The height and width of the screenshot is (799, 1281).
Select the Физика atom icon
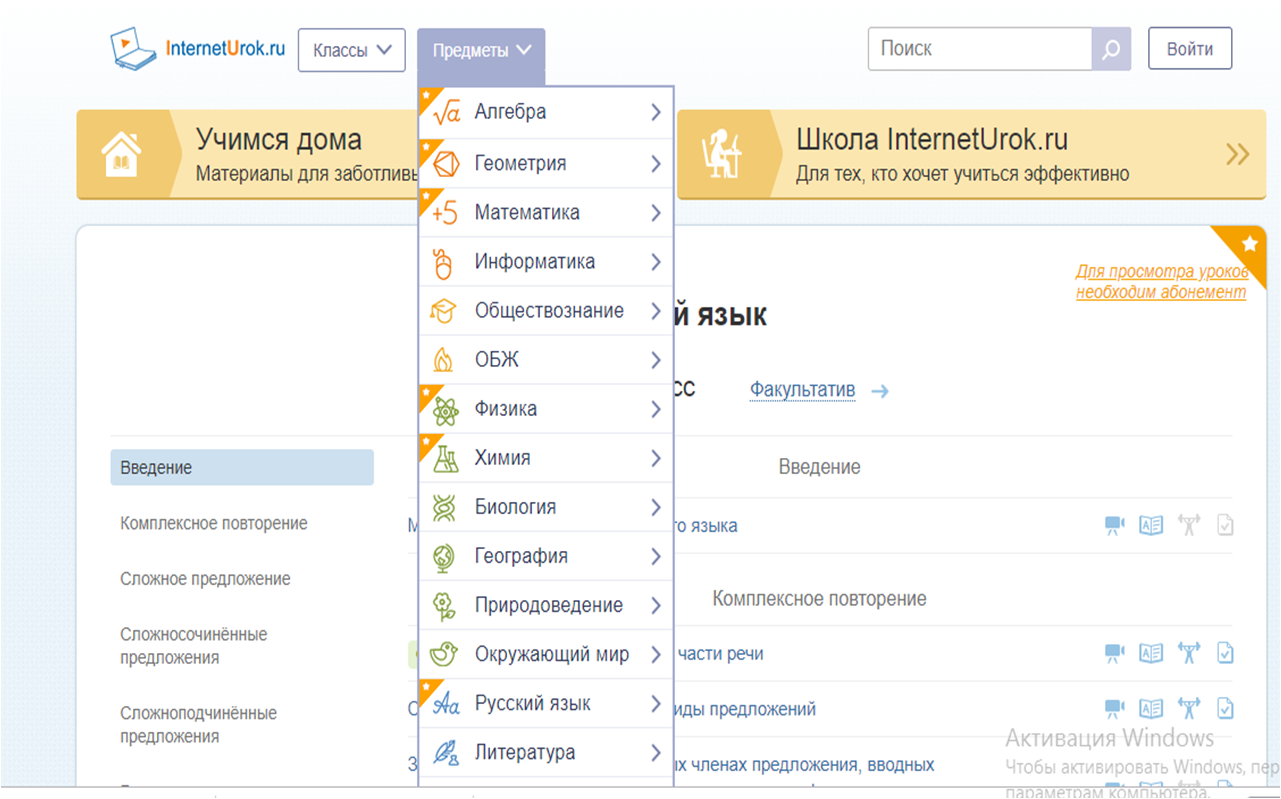tap(445, 409)
